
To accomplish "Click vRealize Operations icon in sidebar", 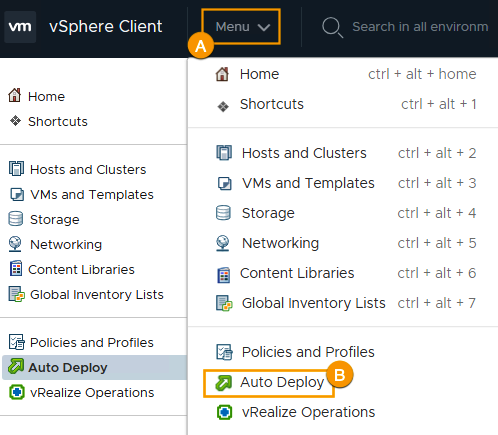I will point(17,392).
